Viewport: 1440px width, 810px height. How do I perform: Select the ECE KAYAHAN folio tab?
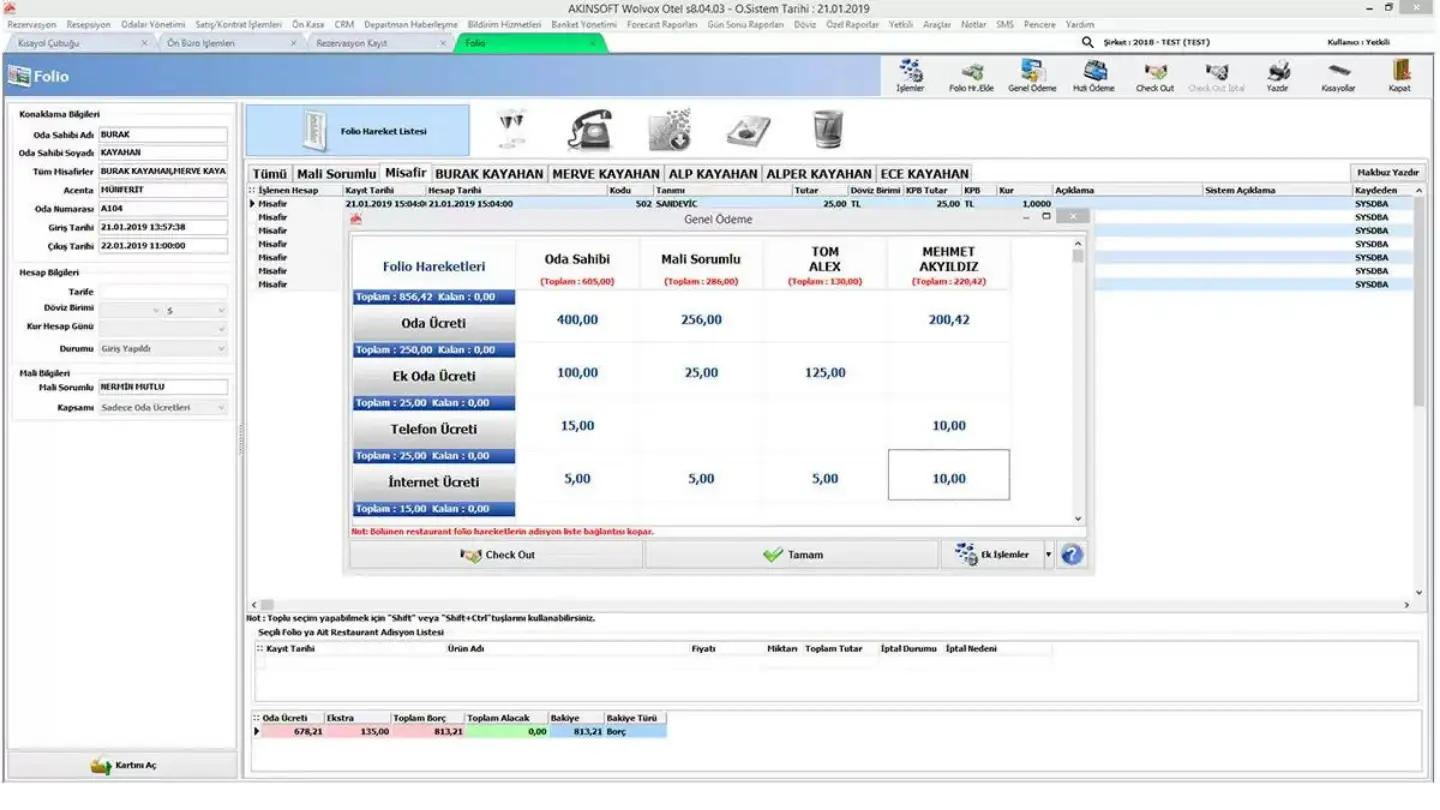[x=925, y=173]
